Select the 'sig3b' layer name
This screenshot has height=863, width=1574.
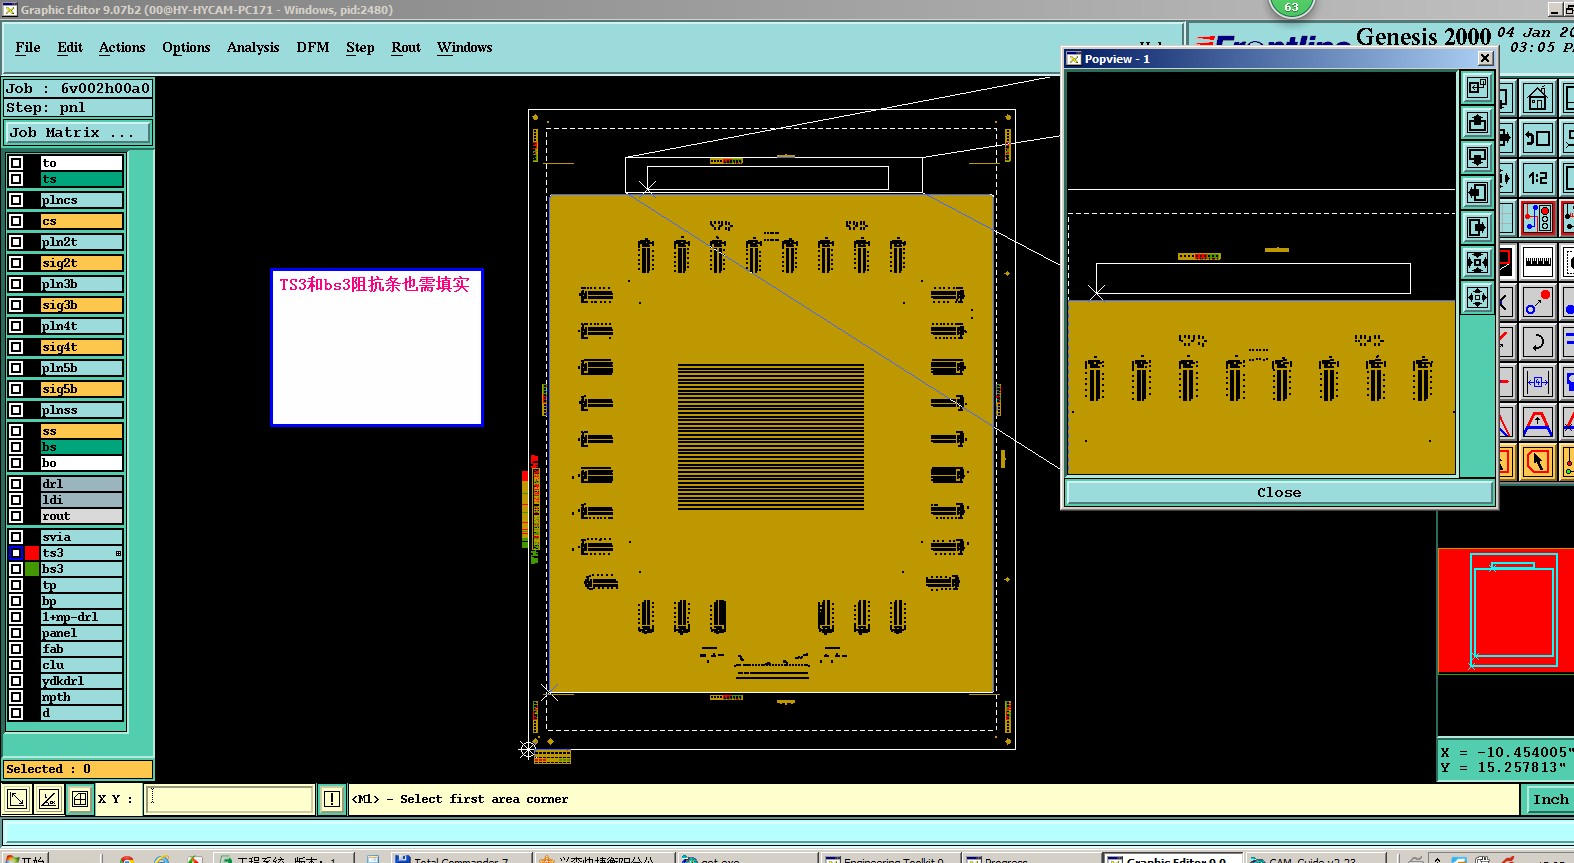point(81,305)
